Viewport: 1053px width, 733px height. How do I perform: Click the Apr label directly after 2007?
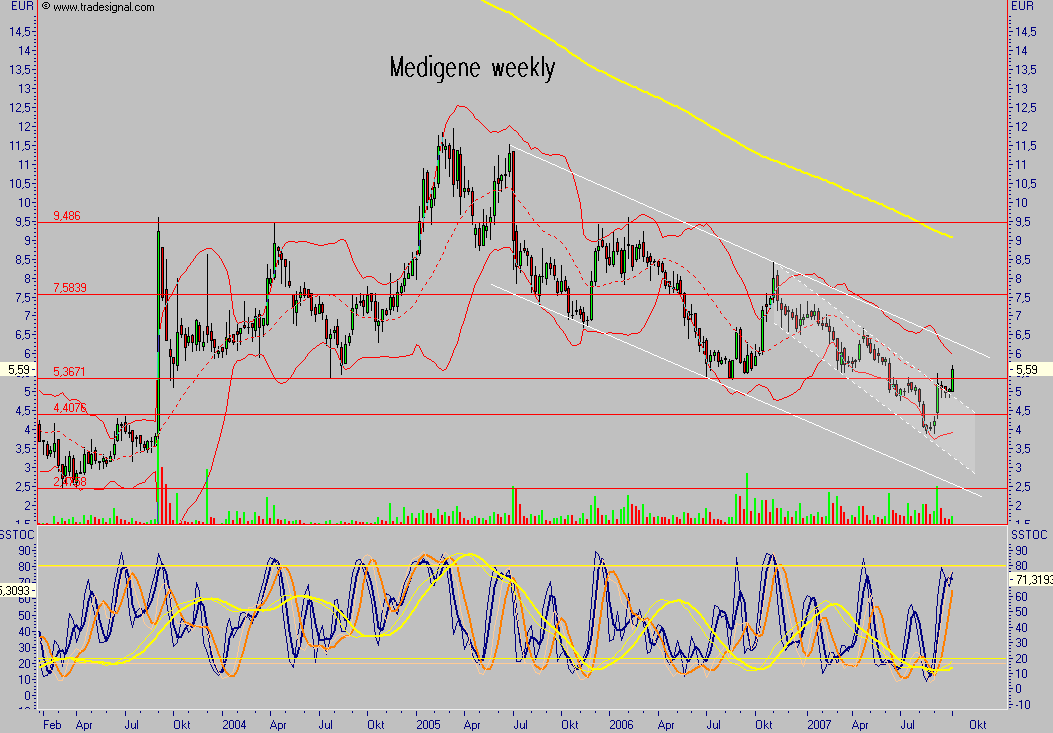(860, 724)
